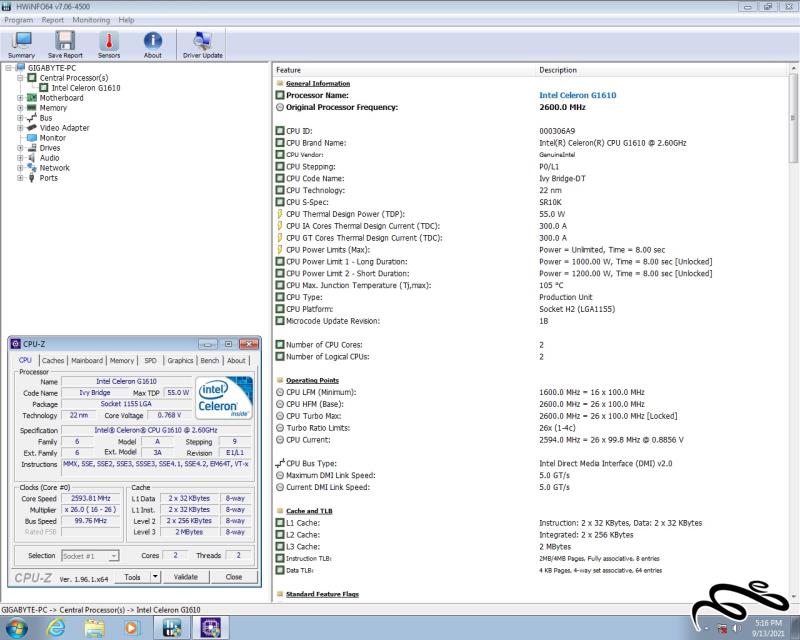Select Intel Celeron G1610 tree item
Viewport: 800px width, 640px height.
click(x=85, y=88)
